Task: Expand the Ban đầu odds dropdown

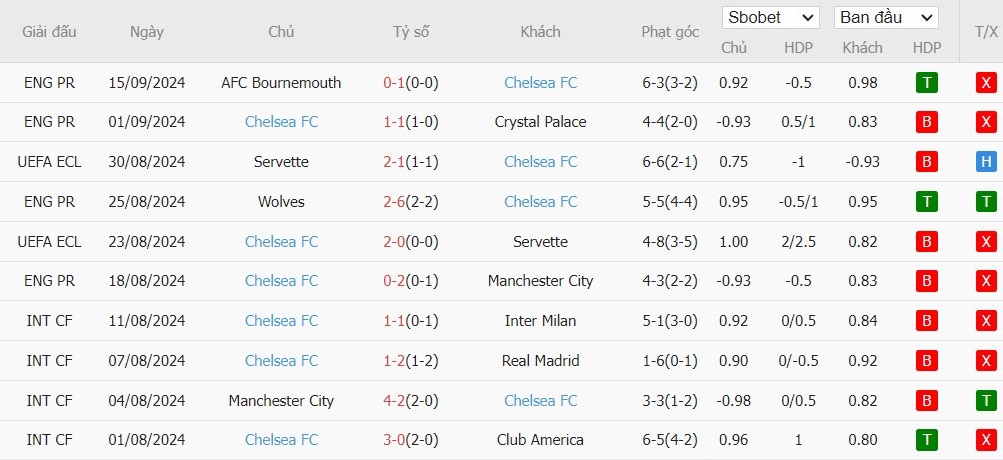Action: (x=886, y=18)
